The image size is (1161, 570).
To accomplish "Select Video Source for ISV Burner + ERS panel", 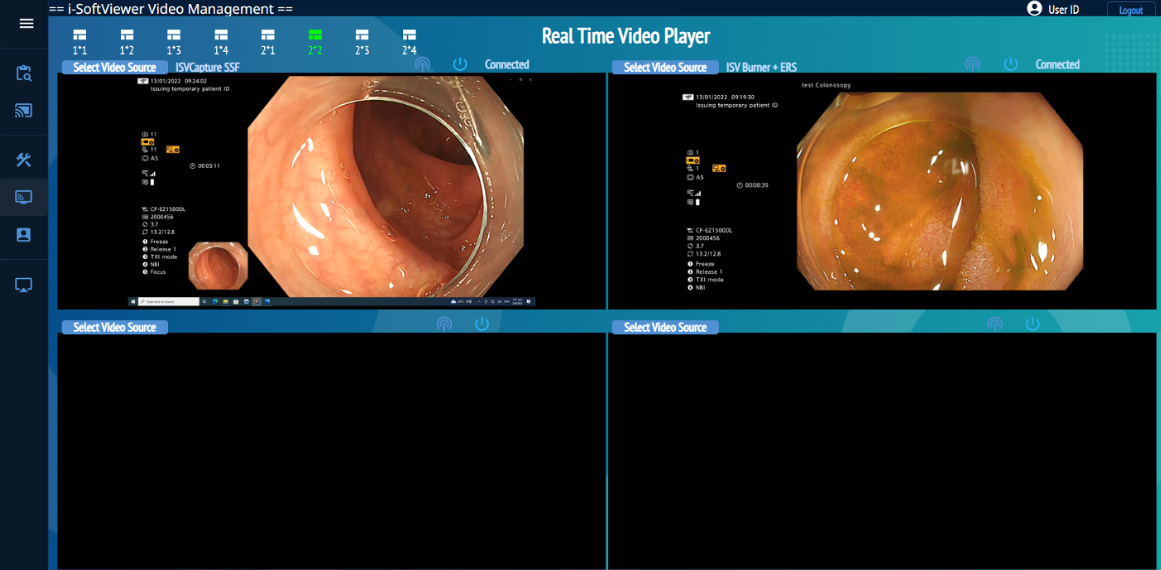I will 665,67.
